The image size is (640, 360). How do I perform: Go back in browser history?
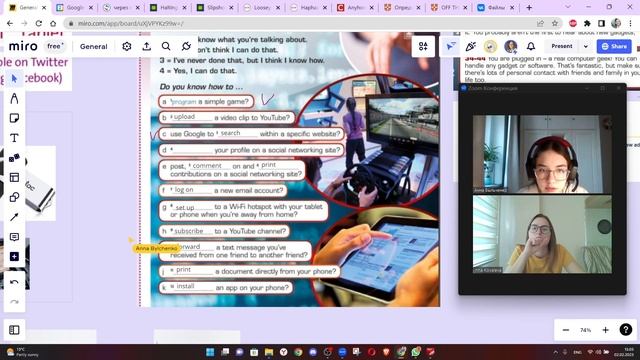[10, 23]
